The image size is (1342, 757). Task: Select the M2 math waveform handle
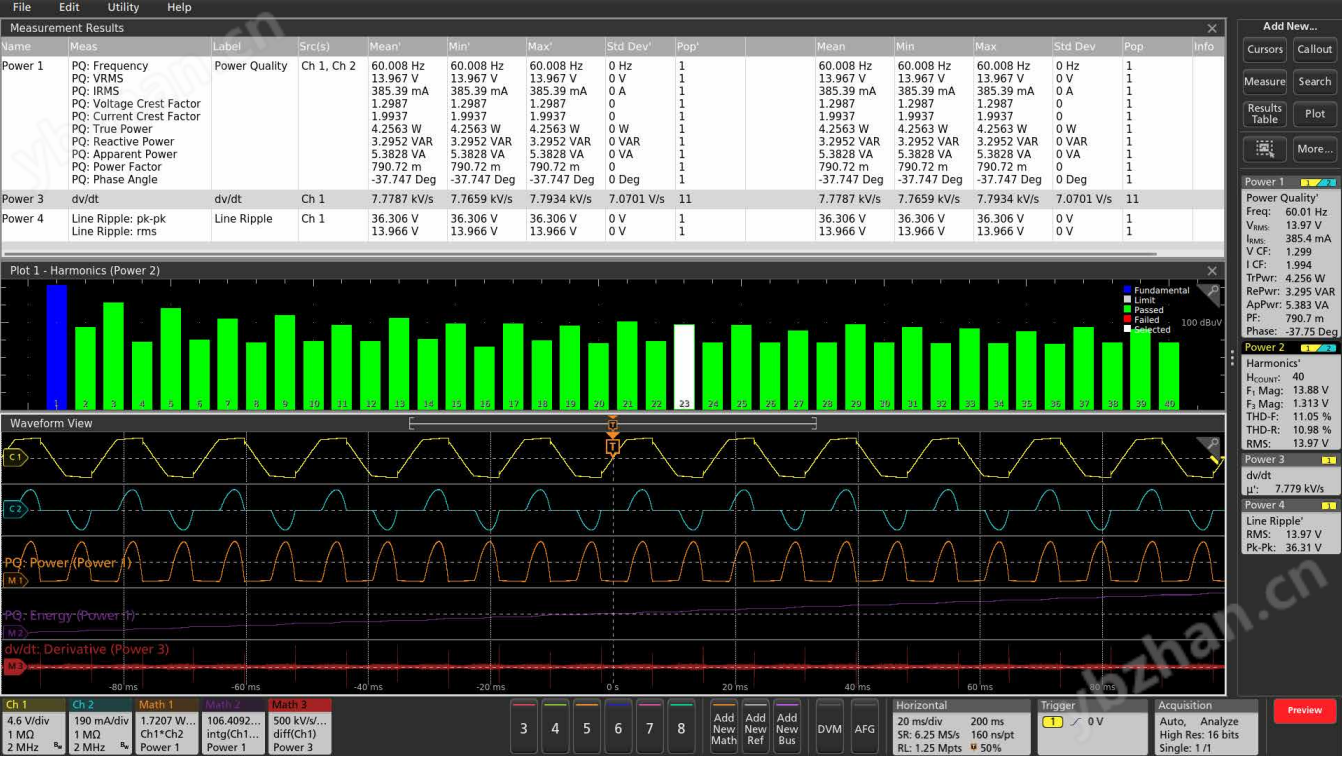pos(14,633)
